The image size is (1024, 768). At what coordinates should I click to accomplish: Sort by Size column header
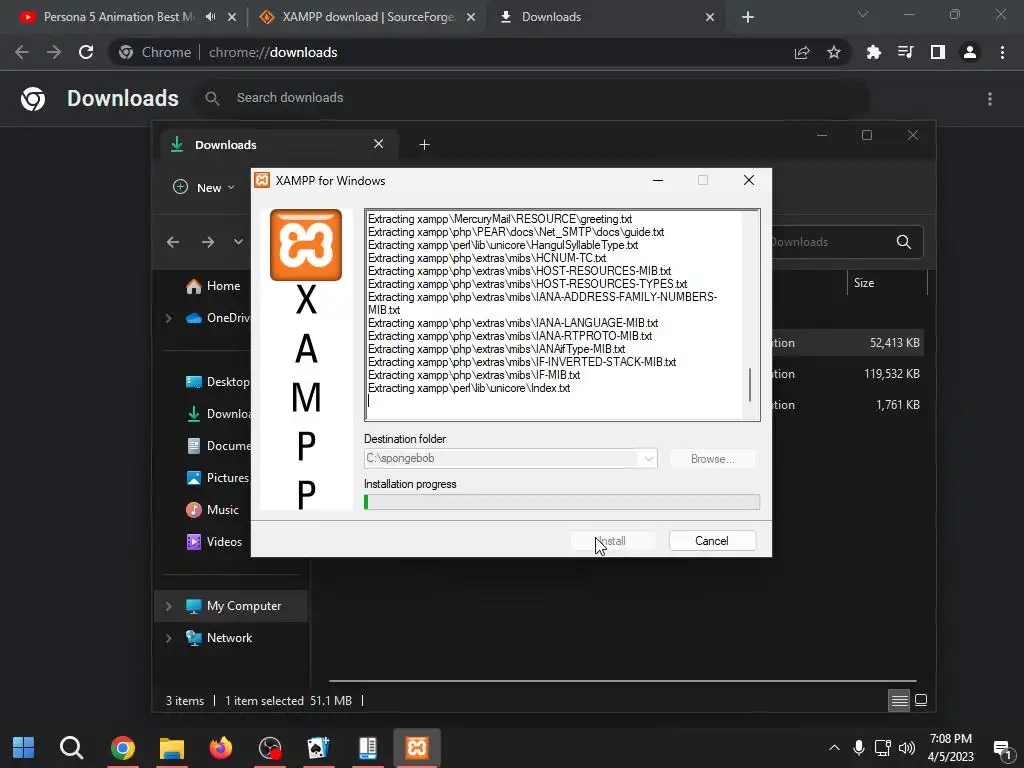click(887, 283)
